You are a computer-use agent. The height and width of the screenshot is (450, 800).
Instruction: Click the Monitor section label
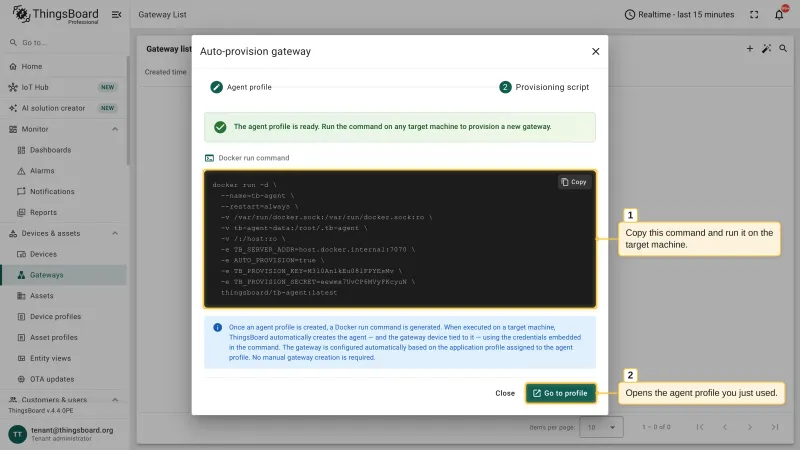[x=35, y=129]
